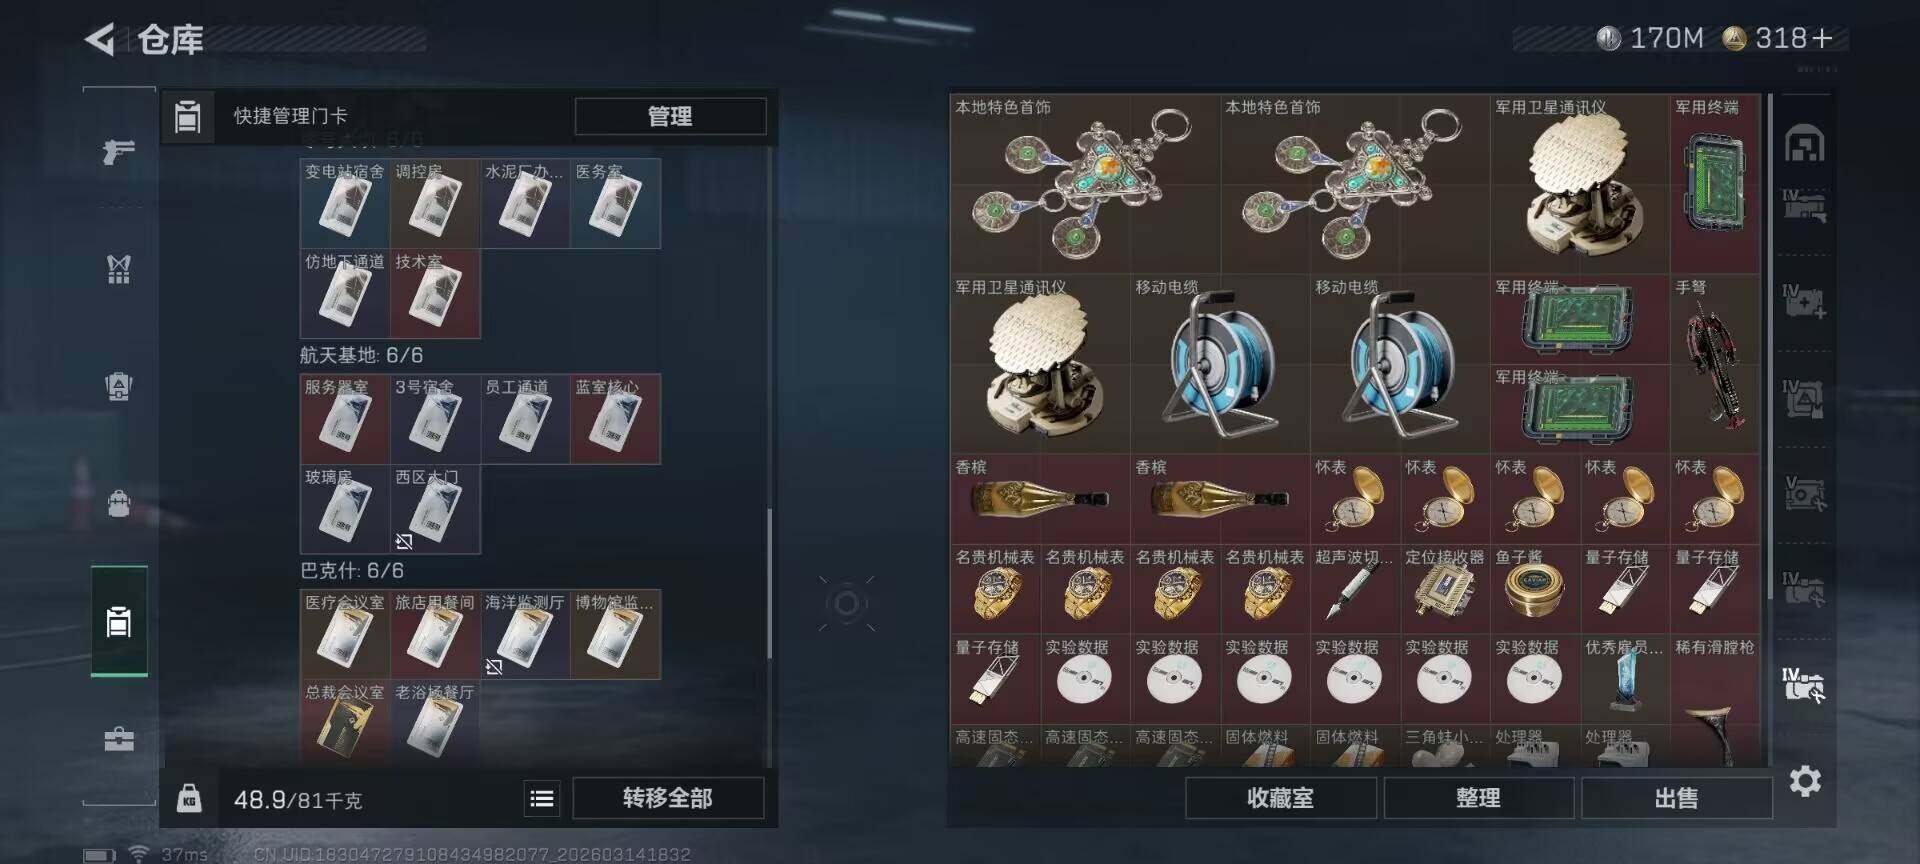Open settings gear beside 出售 button
The height and width of the screenshot is (864, 1920).
1805,781
